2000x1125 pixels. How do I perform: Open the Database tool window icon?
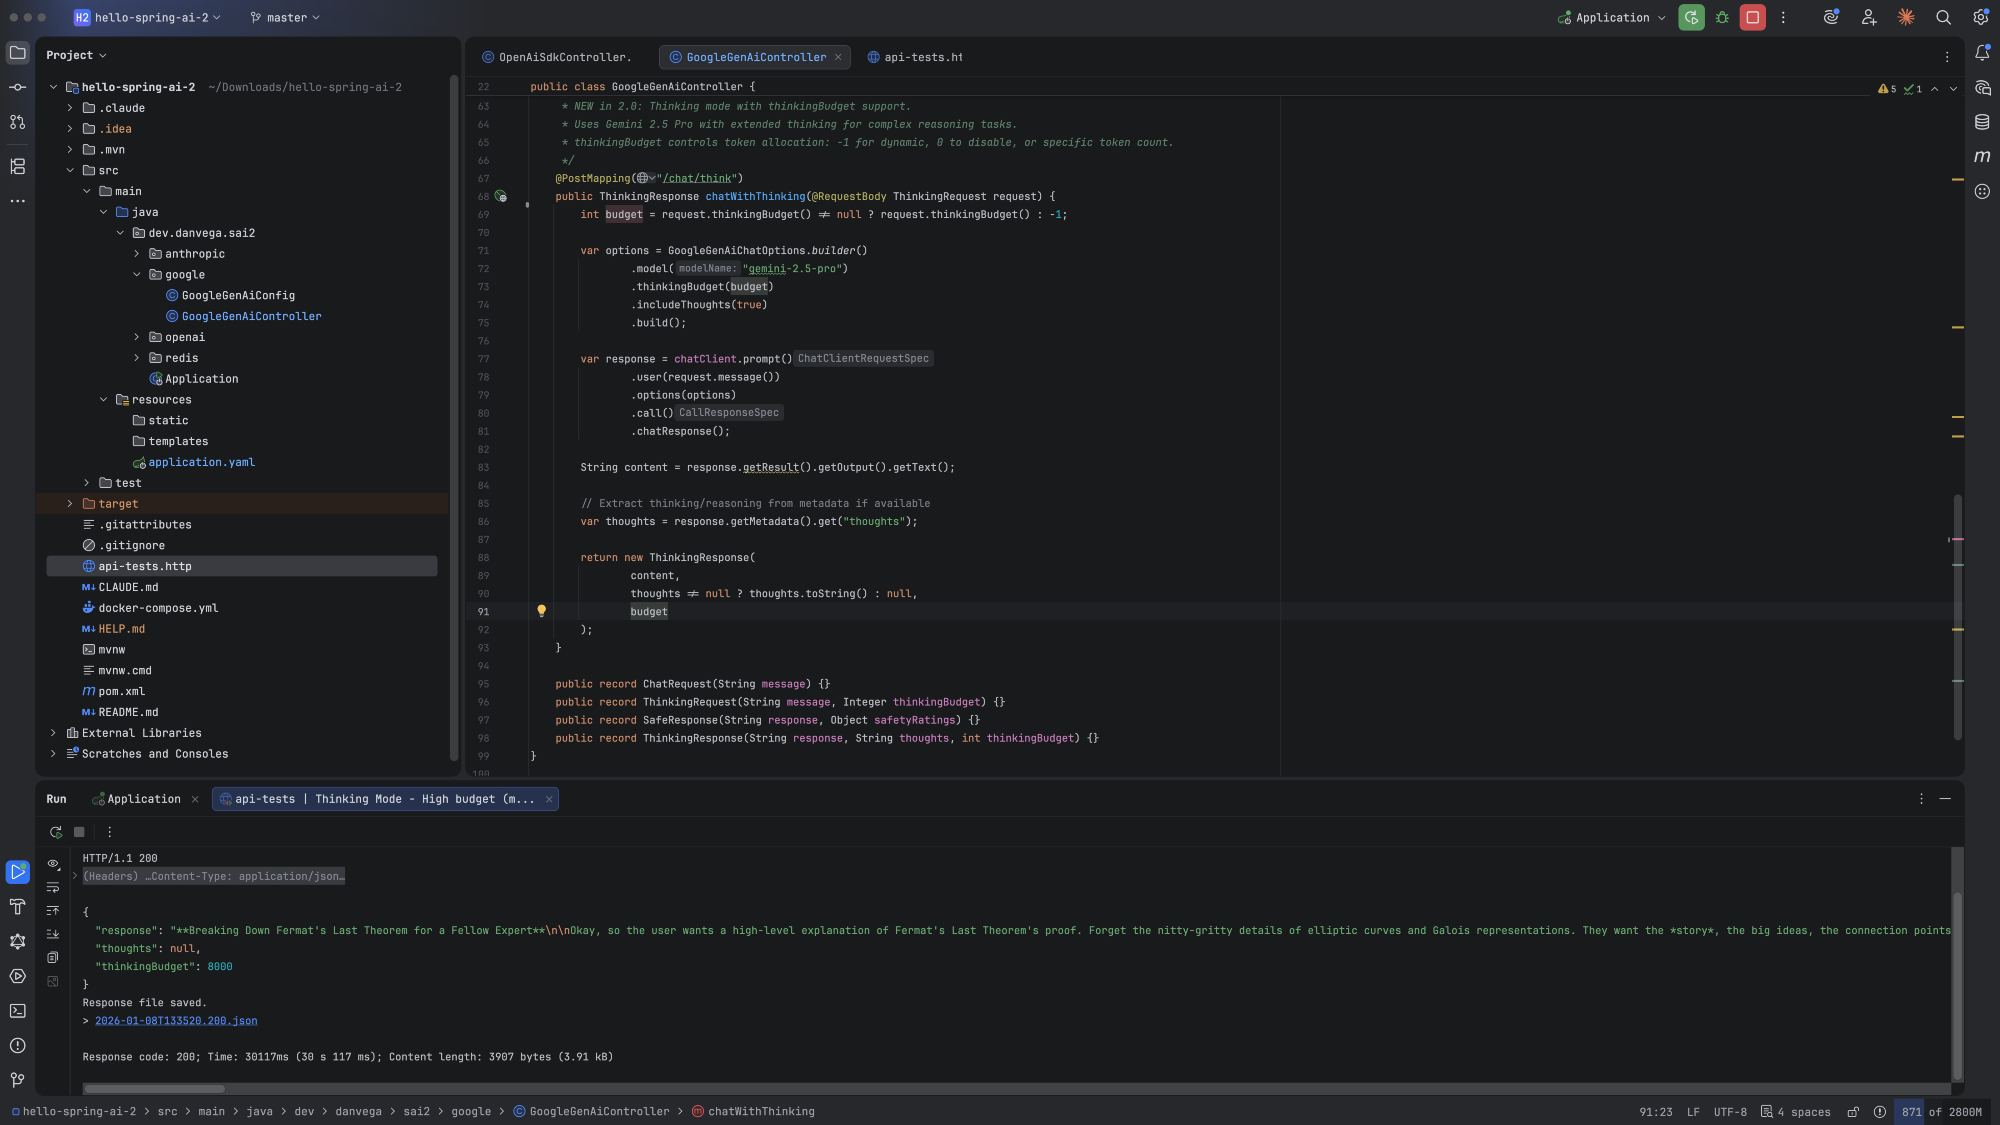pyautogui.click(x=1982, y=122)
